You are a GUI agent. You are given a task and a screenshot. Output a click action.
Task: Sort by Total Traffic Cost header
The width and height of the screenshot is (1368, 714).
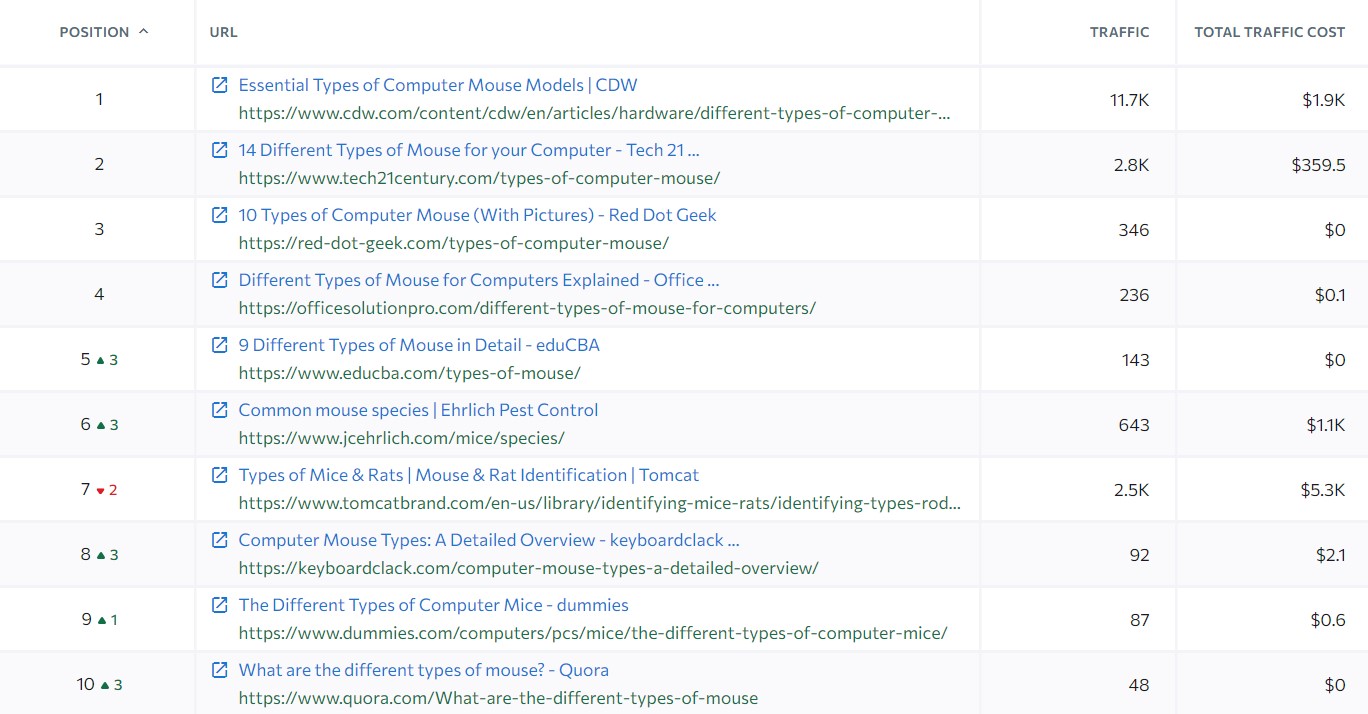point(1269,32)
